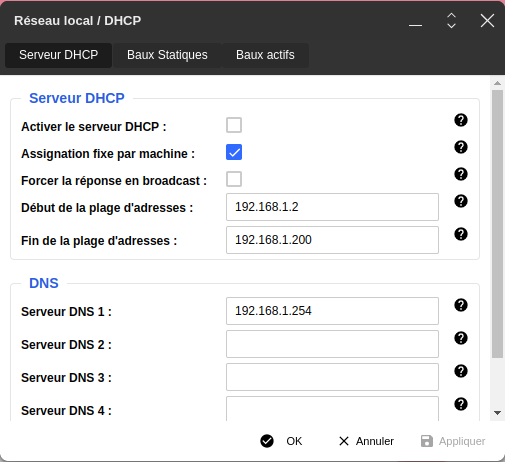Click help icon beside Serveur DNS 3
Screen dimensions: 505x462
point(461,371)
